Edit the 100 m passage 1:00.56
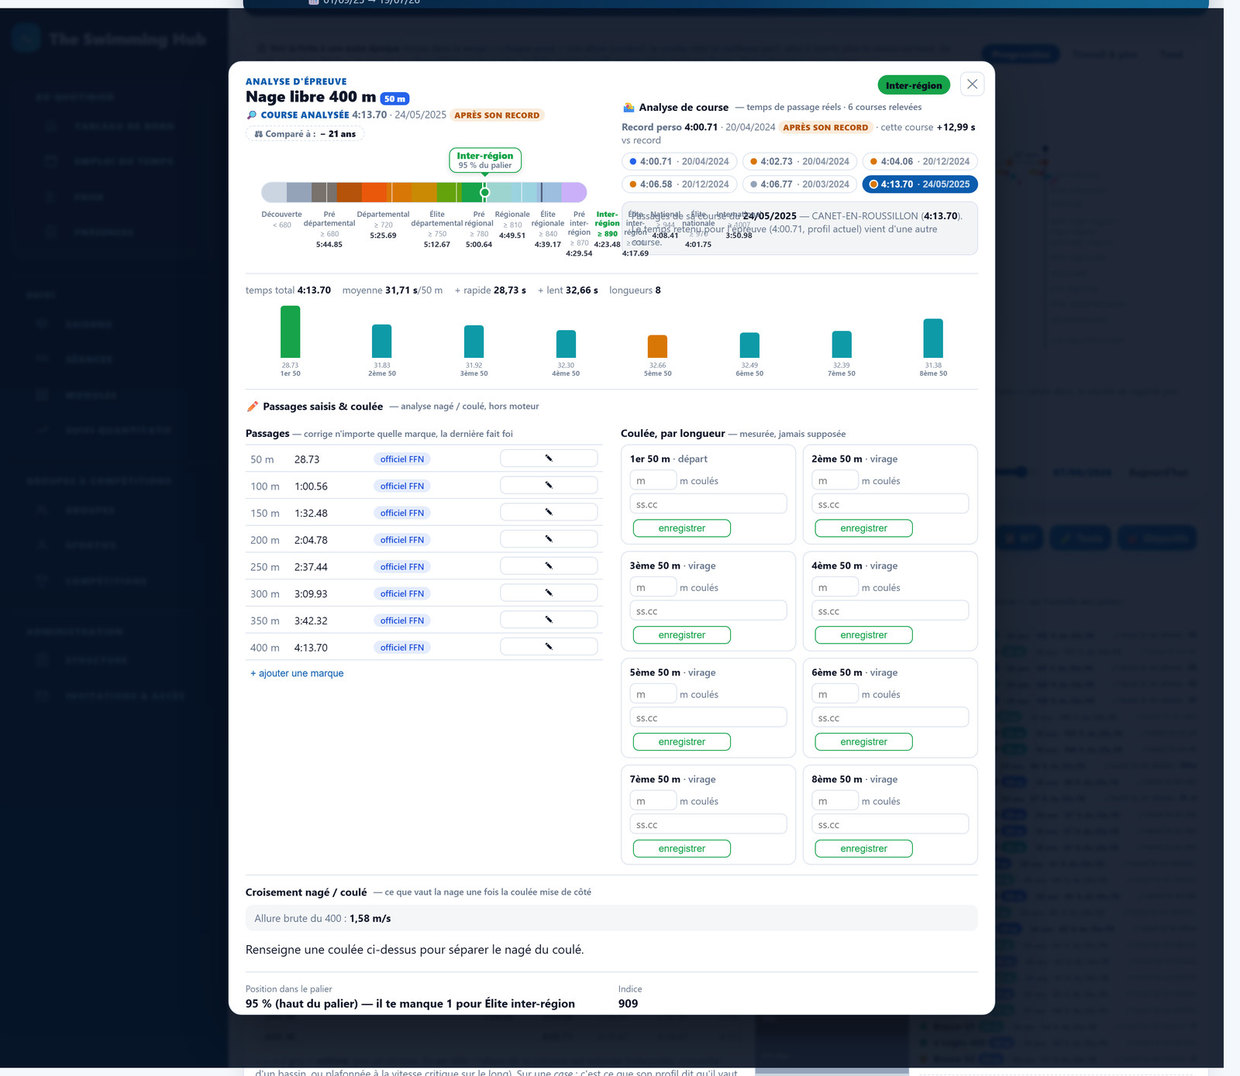Viewport: 1240px width, 1076px height. coord(549,485)
